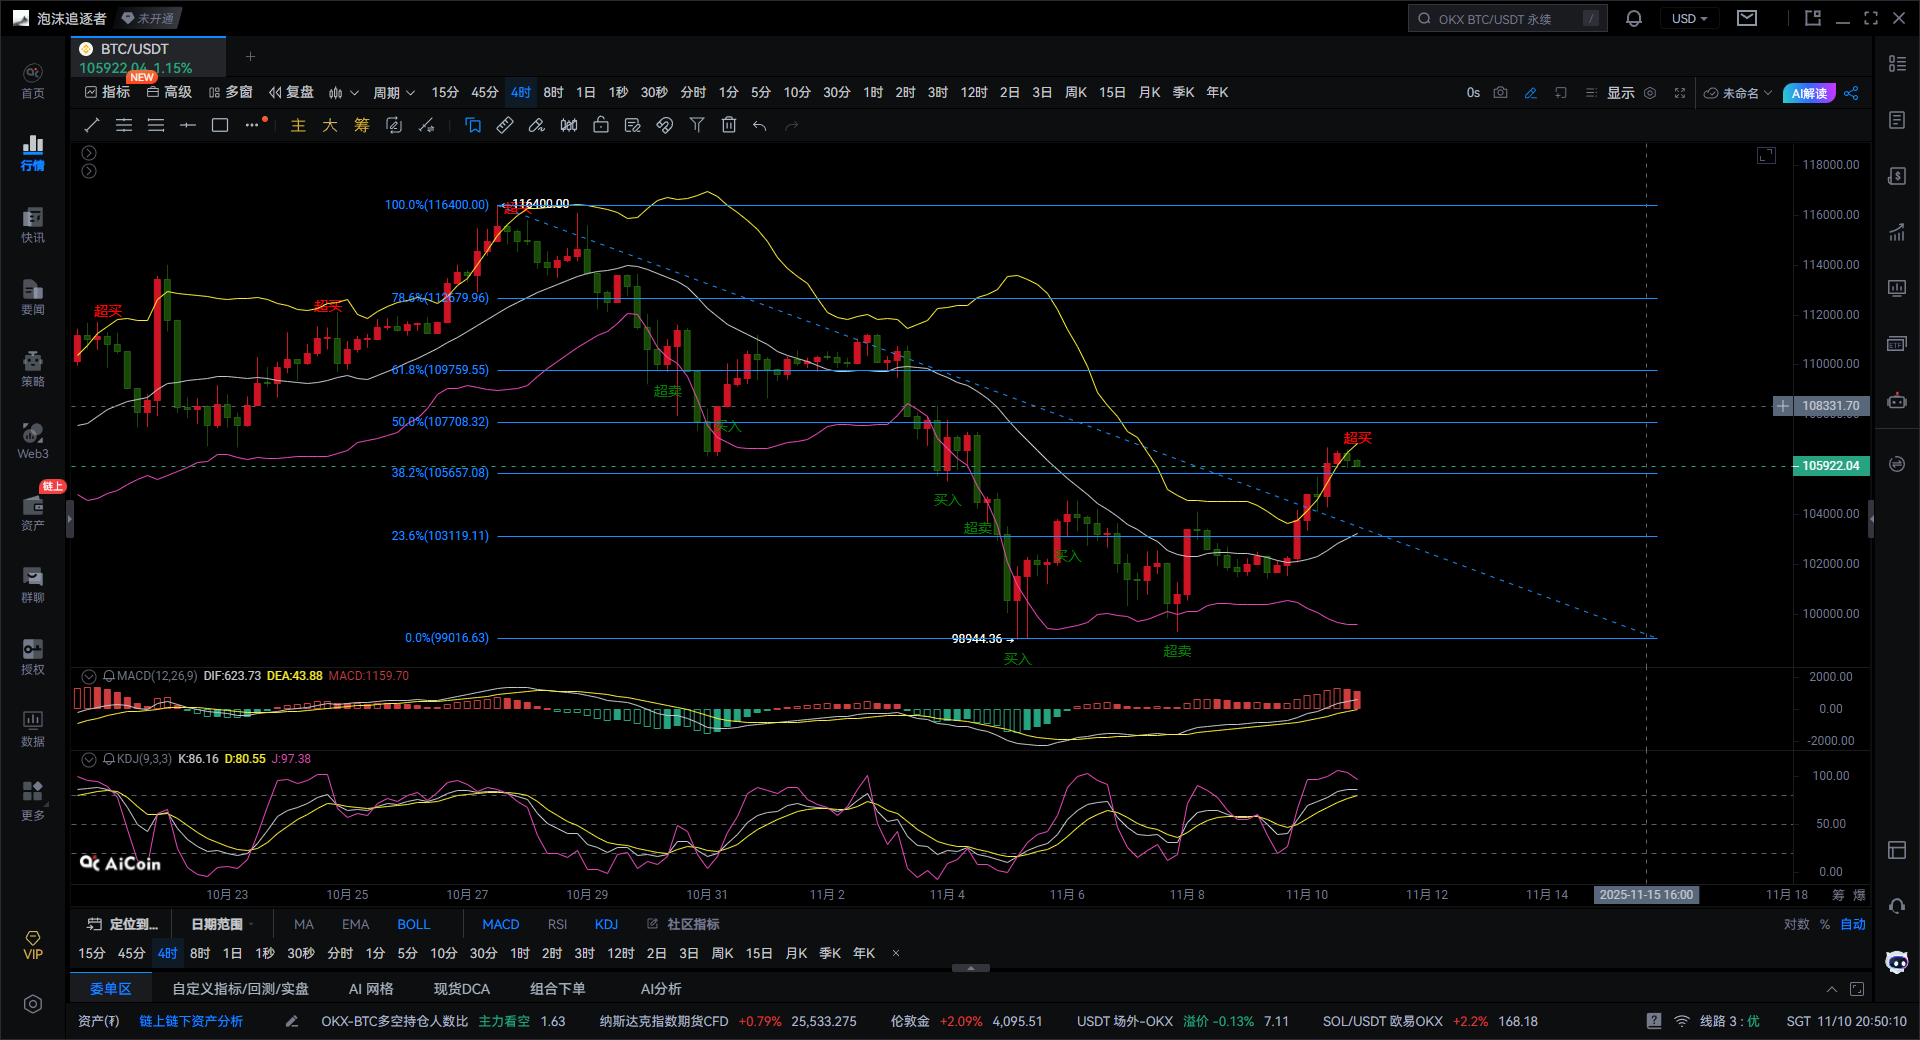This screenshot has width=1920, height=1040.
Task: Open 快讯 in the left sidebar
Action: point(33,226)
